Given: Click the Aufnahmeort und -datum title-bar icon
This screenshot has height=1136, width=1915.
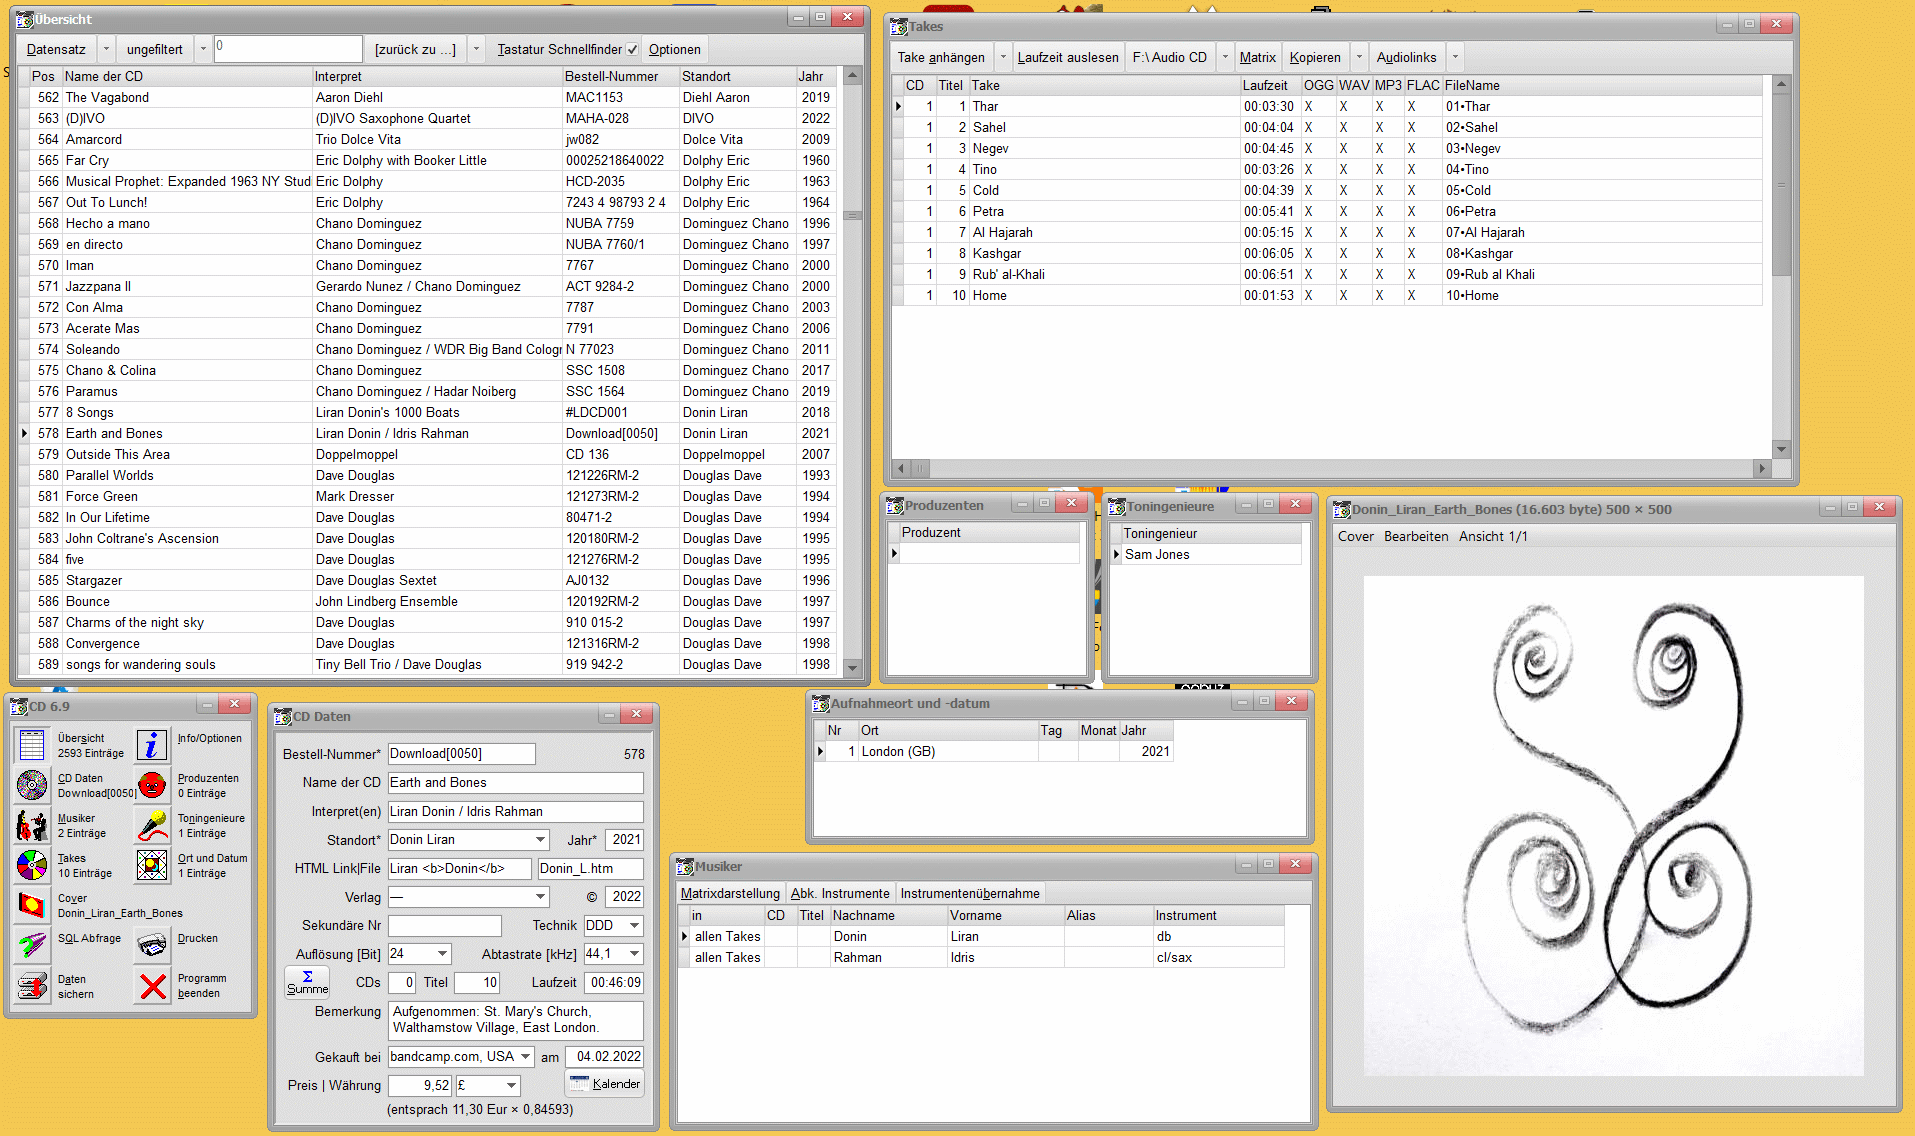Looking at the screenshot, I should [820, 703].
